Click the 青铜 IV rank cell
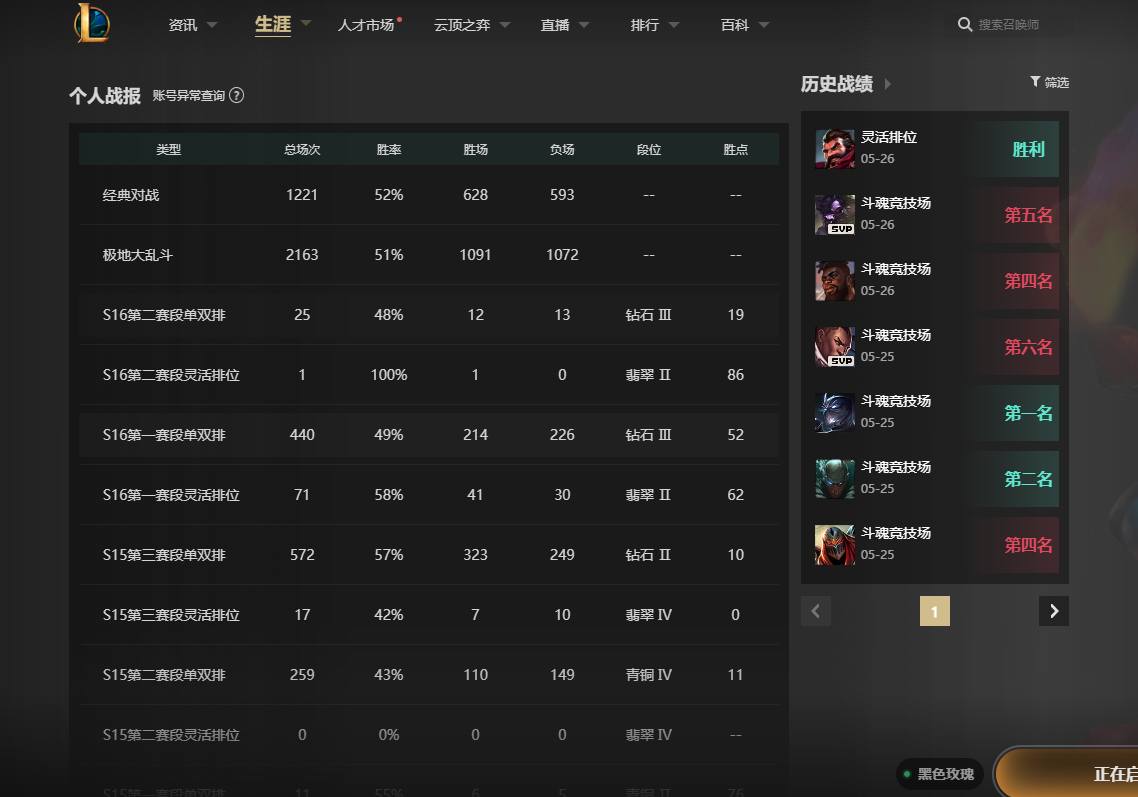This screenshot has height=797, width=1138. [649, 674]
